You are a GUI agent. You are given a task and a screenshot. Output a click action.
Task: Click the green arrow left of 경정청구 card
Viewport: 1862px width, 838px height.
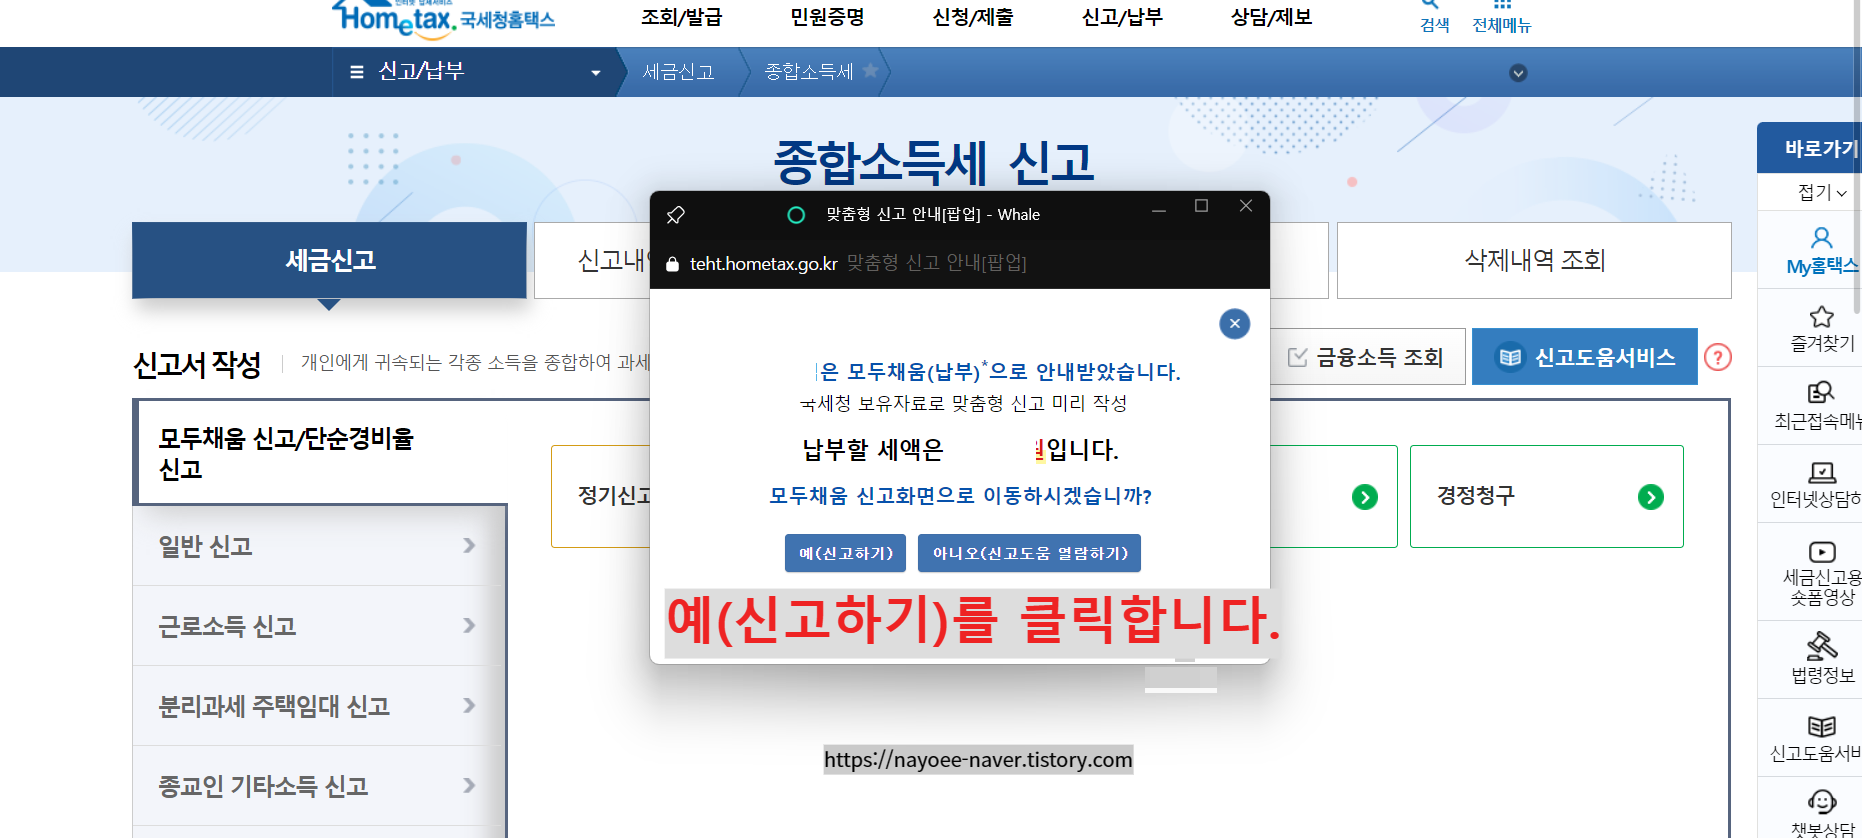pyautogui.click(x=1365, y=497)
